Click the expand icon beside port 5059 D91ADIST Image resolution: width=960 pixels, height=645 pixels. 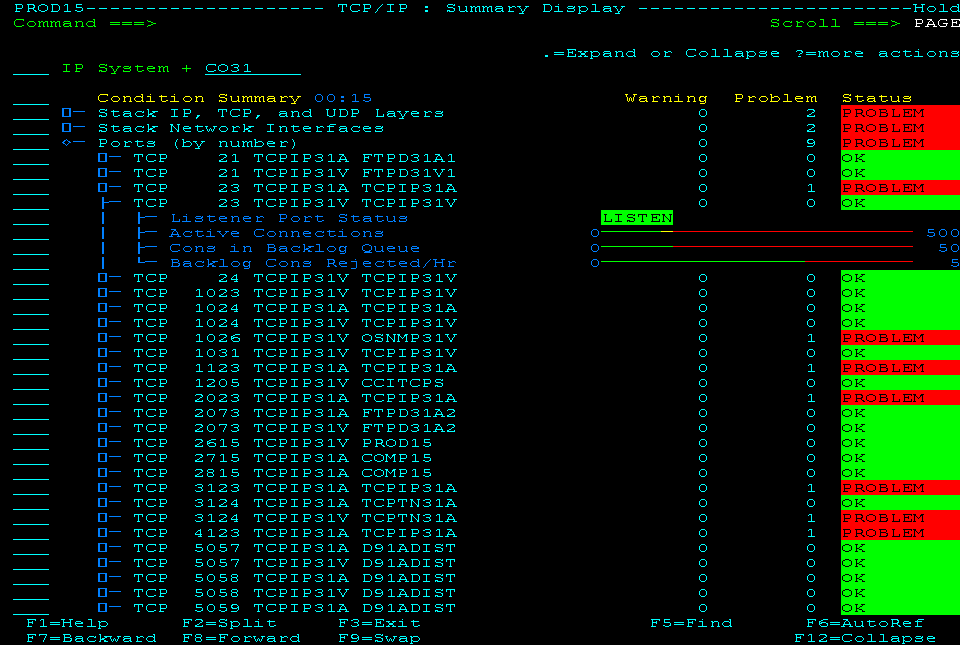pyautogui.click(x=100, y=607)
